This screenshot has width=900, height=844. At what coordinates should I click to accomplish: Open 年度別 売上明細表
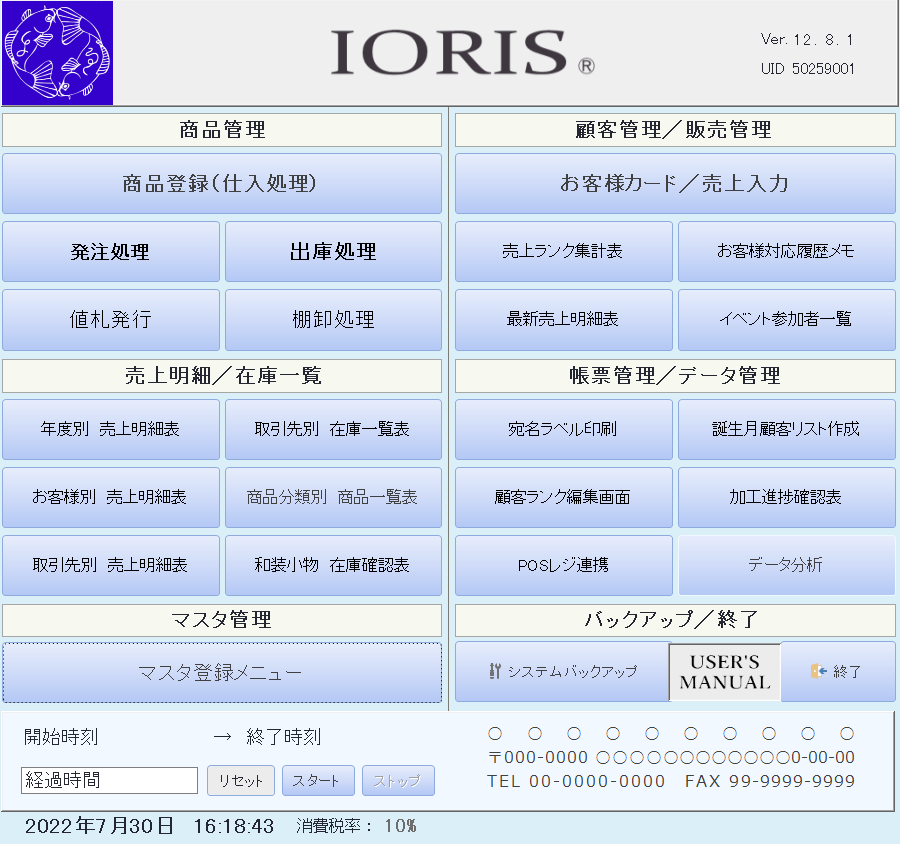coord(111,429)
